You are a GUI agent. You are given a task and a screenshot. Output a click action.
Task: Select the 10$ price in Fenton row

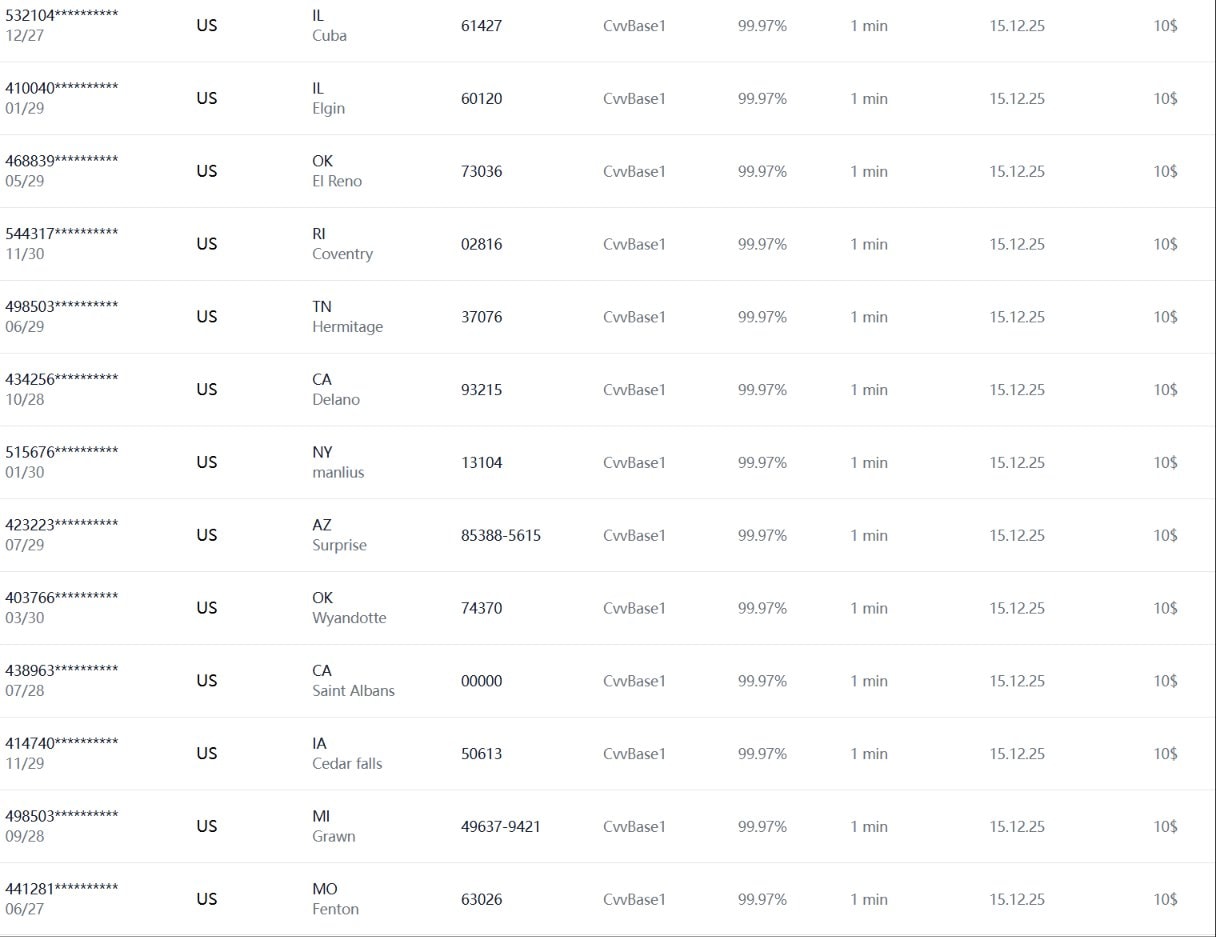click(x=1165, y=899)
